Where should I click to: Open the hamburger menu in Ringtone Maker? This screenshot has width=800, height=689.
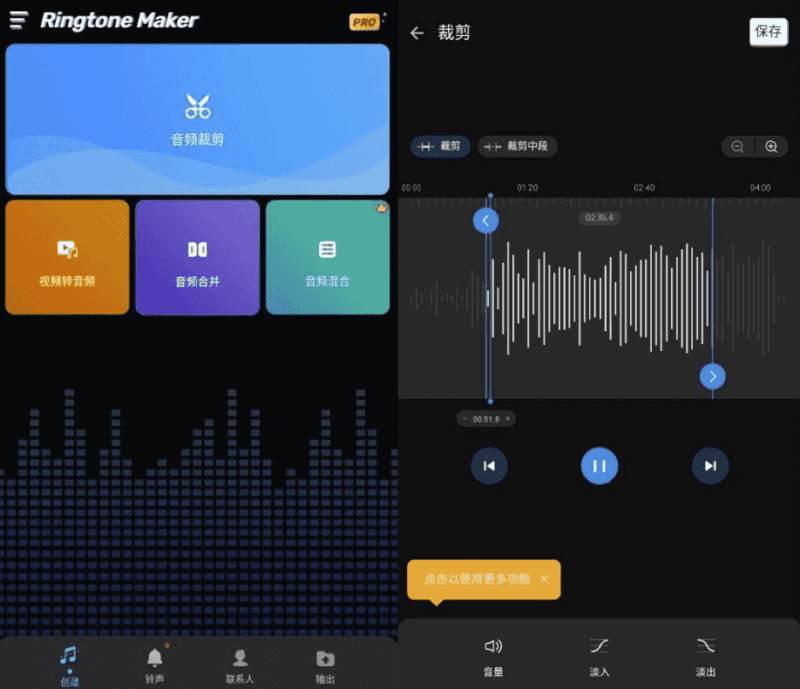pos(19,21)
